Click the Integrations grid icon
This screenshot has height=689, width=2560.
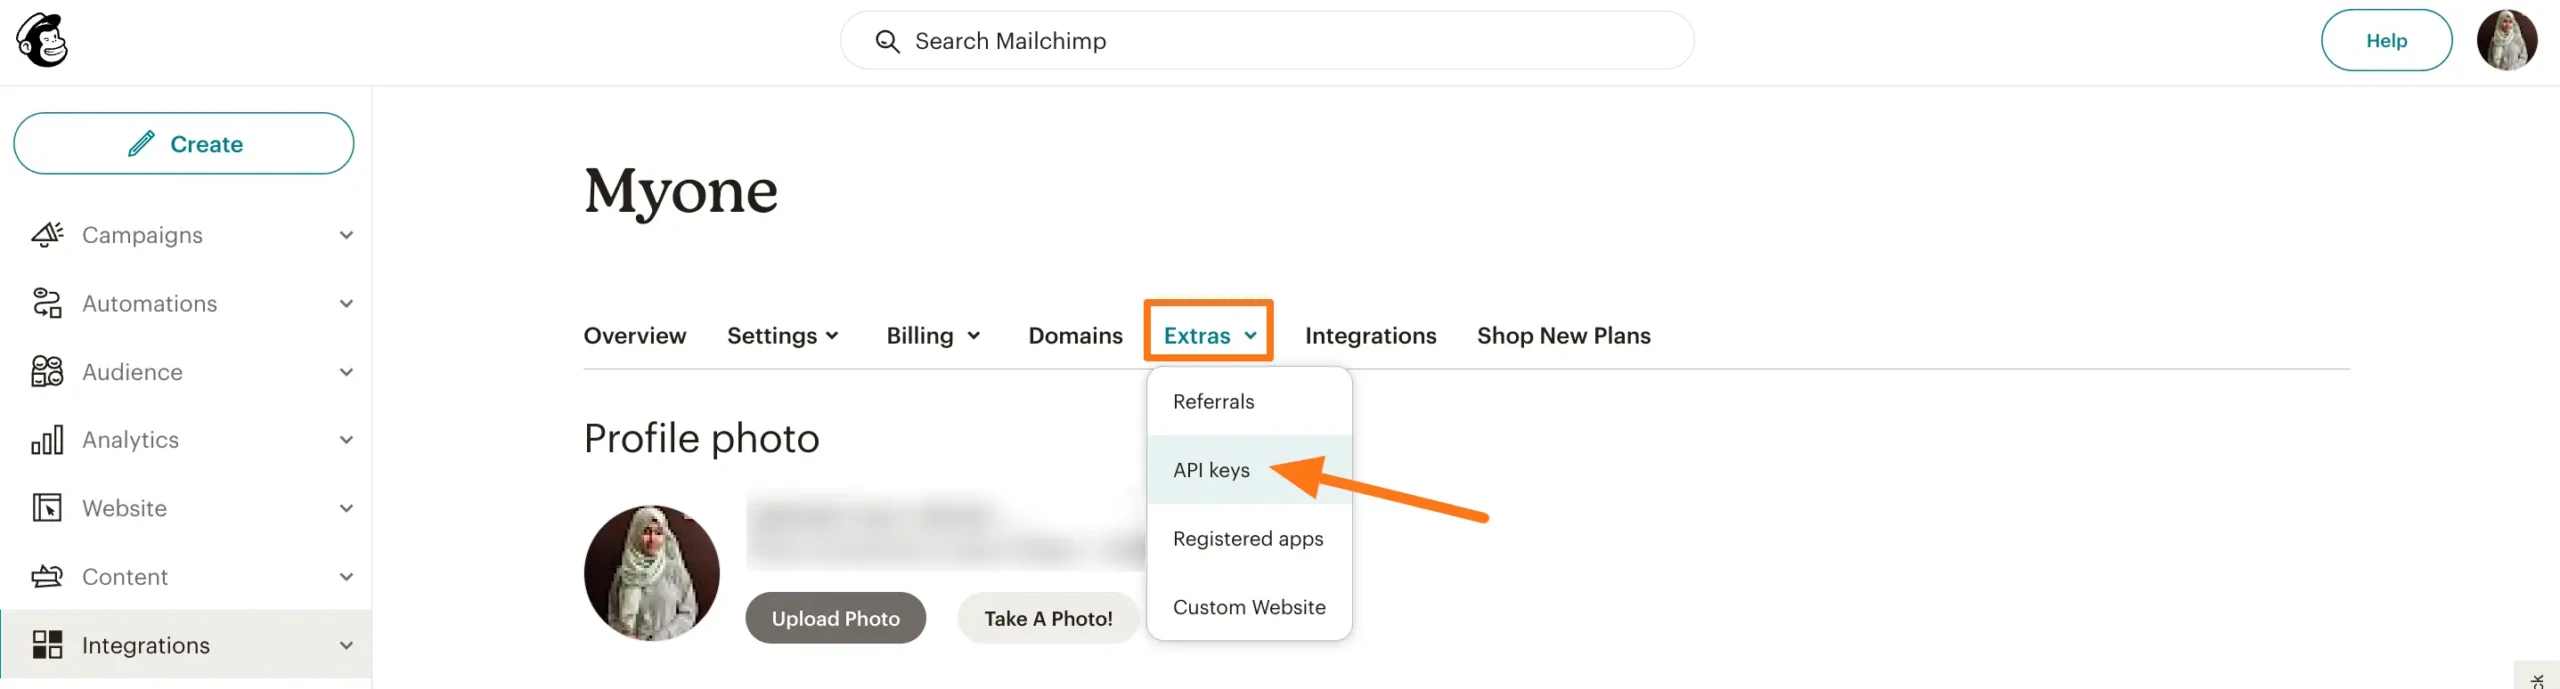point(47,645)
